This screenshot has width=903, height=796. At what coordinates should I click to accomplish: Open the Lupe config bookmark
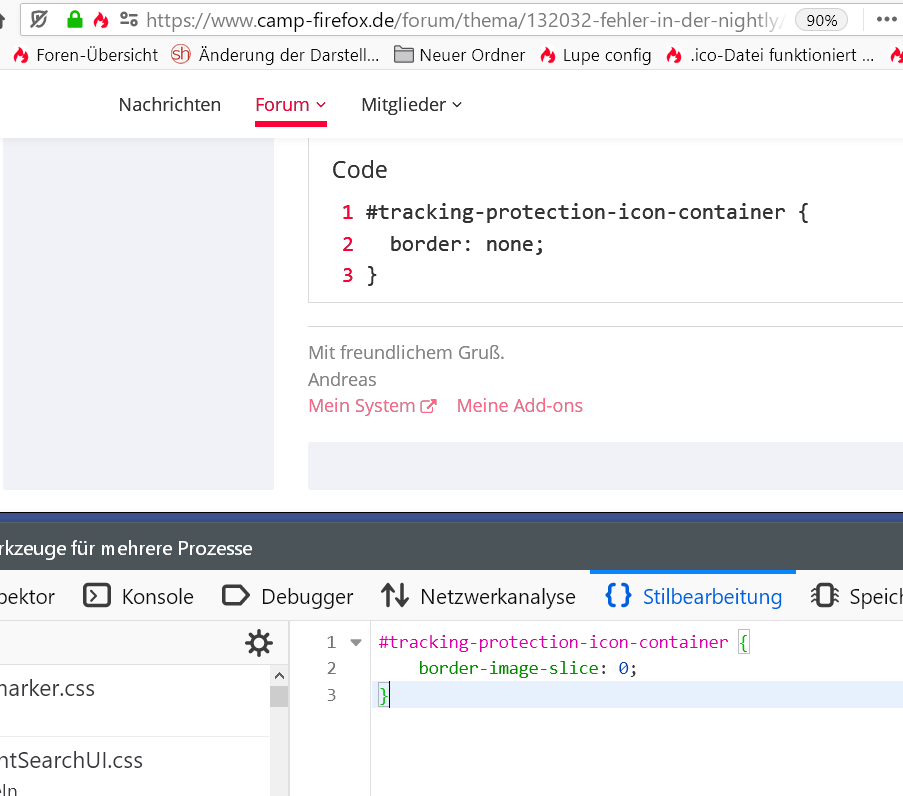[595, 55]
